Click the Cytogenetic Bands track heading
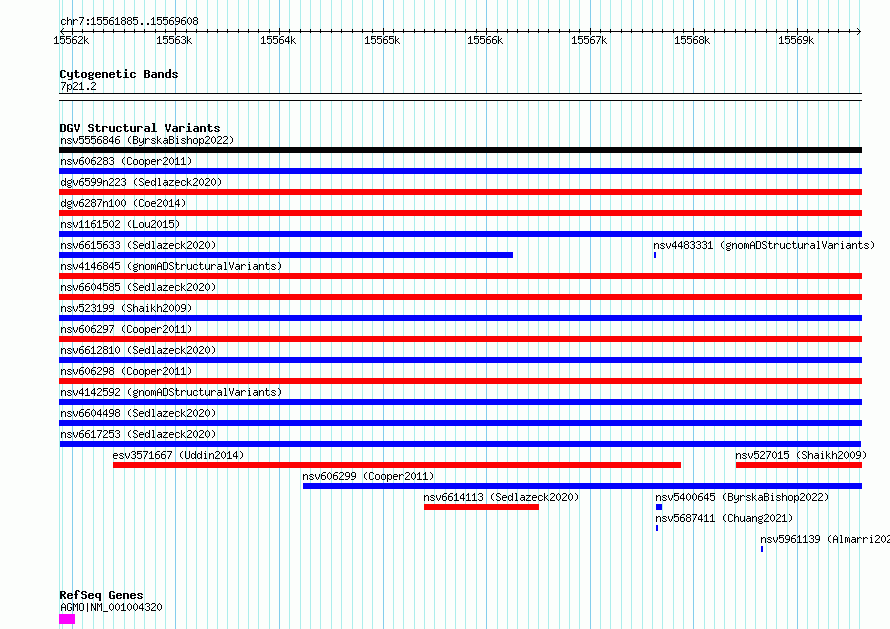The height and width of the screenshot is (629, 890). click(x=119, y=74)
